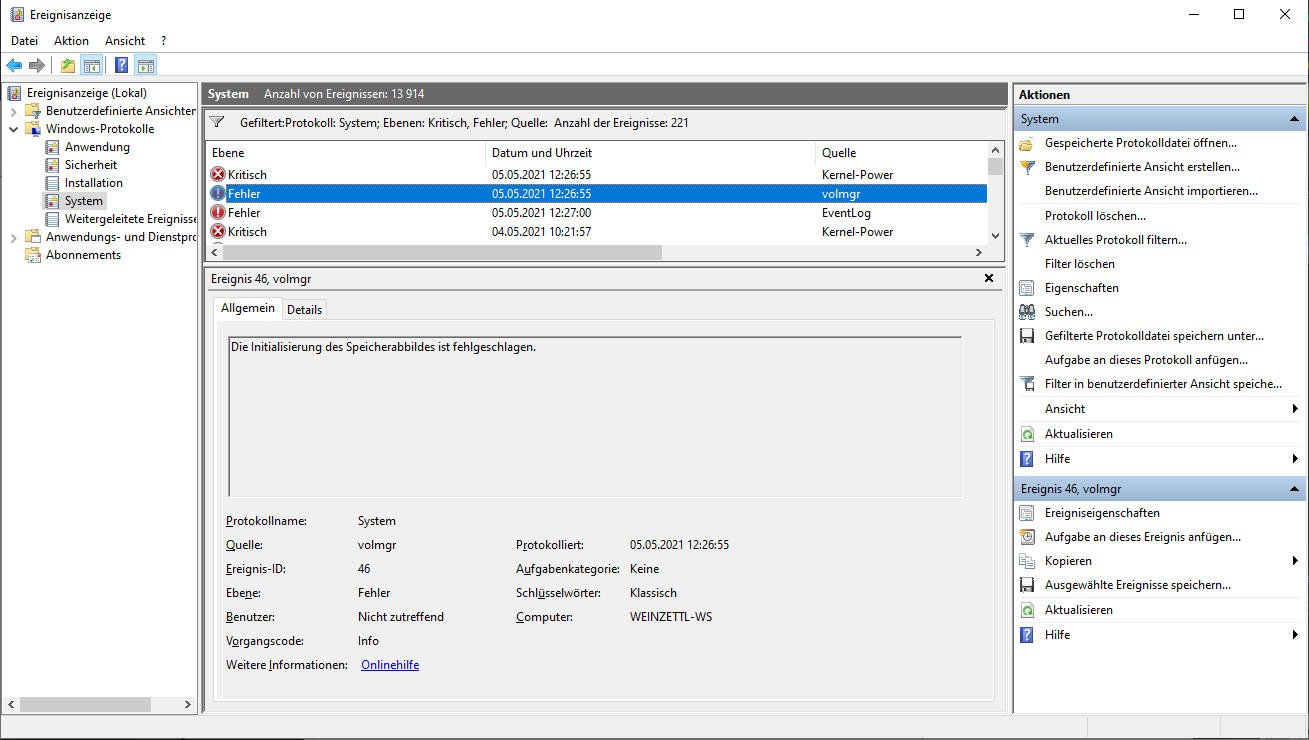Select the EventLog Fehler event row
The width and height of the screenshot is (1309, 740).
pos(600,213)
